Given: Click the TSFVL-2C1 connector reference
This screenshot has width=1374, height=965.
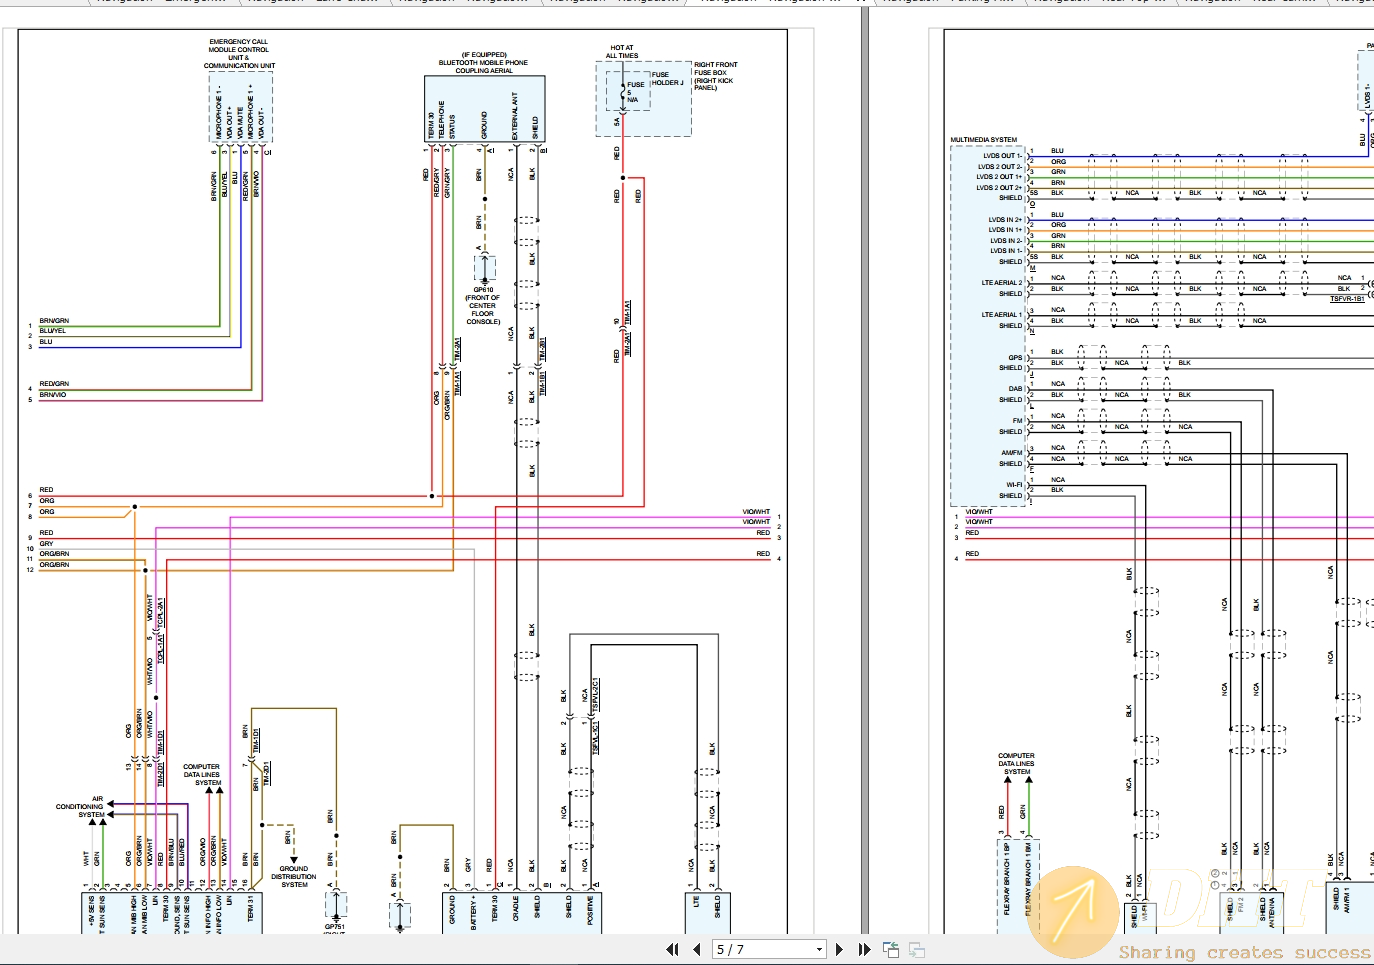Looking at the screenshot, I should click(595, 696).
